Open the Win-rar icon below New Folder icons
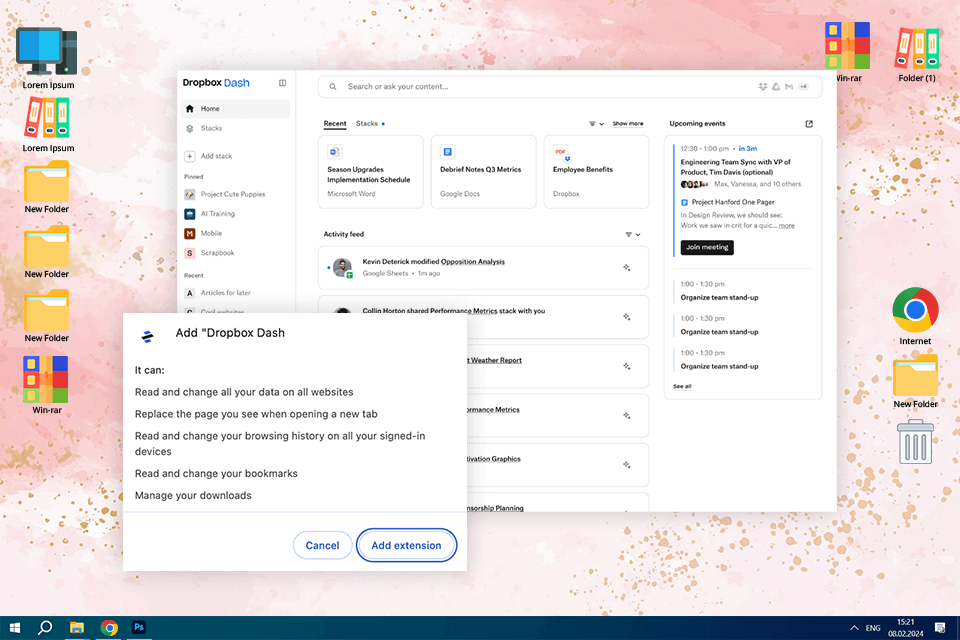960x640 pixels. point(47,385)
